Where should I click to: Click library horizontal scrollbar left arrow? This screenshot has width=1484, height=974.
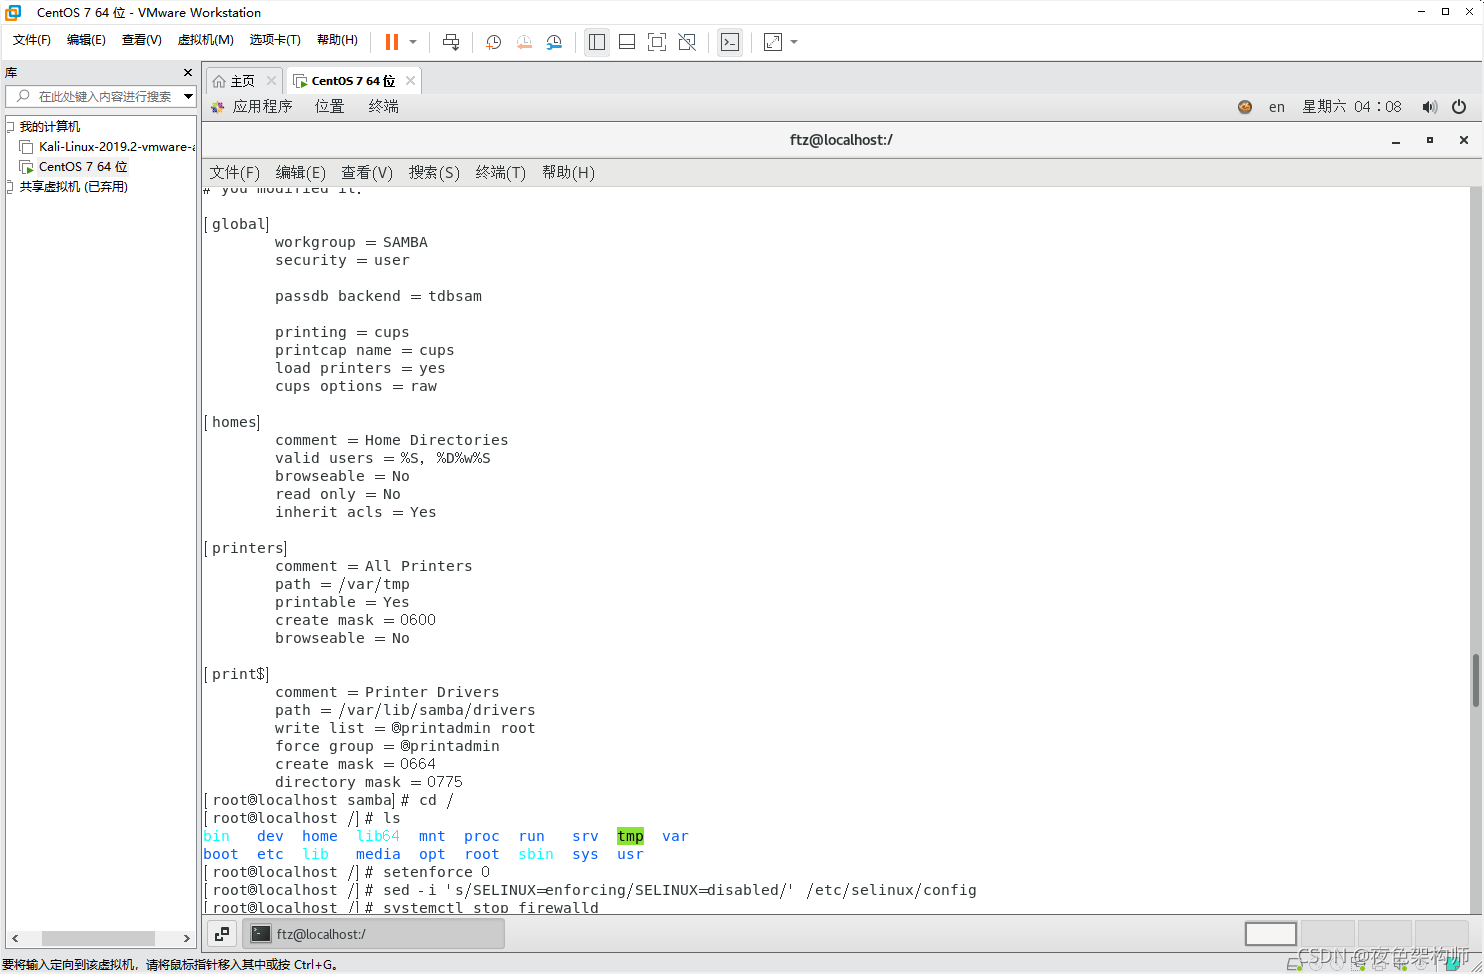15,938
